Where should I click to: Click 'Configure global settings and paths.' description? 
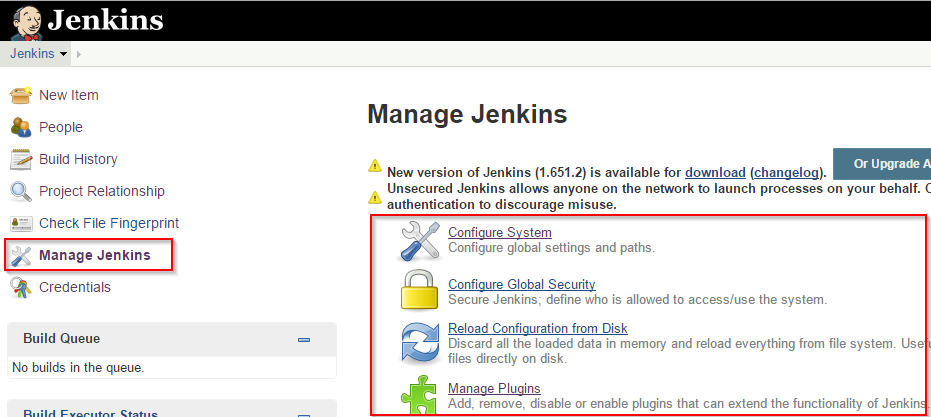[552, 248]
